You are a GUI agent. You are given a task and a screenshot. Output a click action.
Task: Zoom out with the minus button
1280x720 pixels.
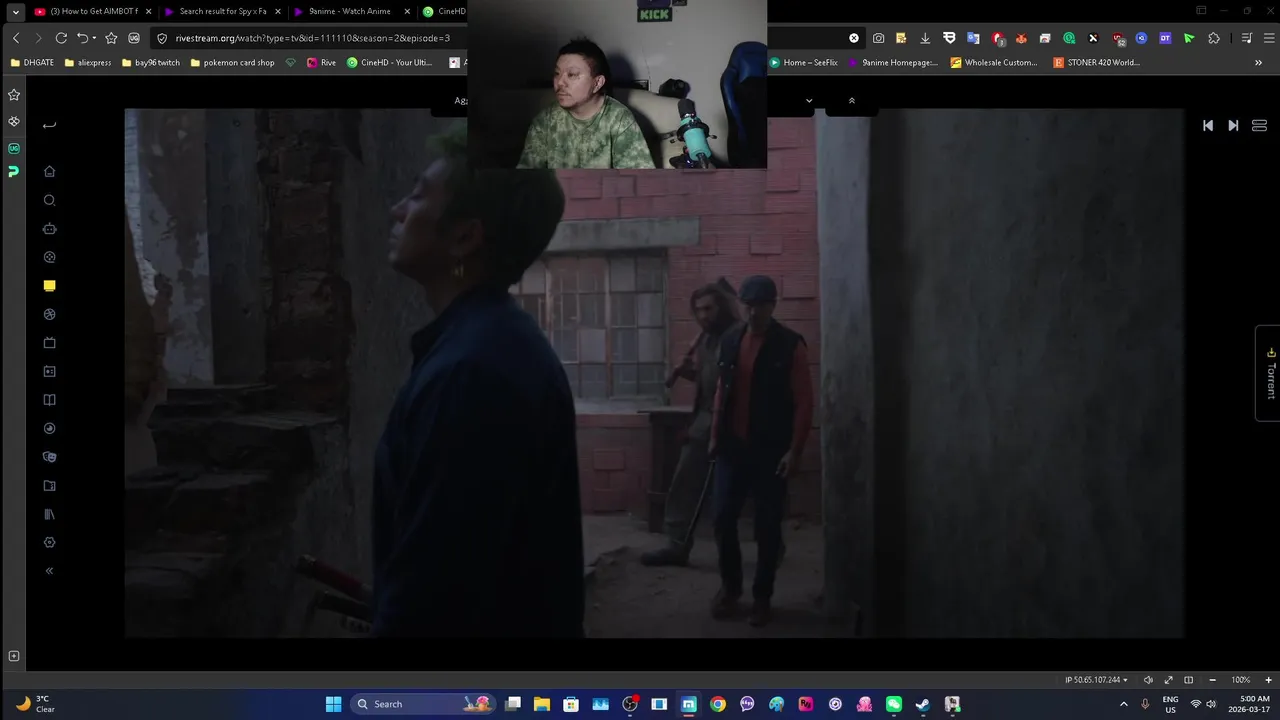[1212, 680]
